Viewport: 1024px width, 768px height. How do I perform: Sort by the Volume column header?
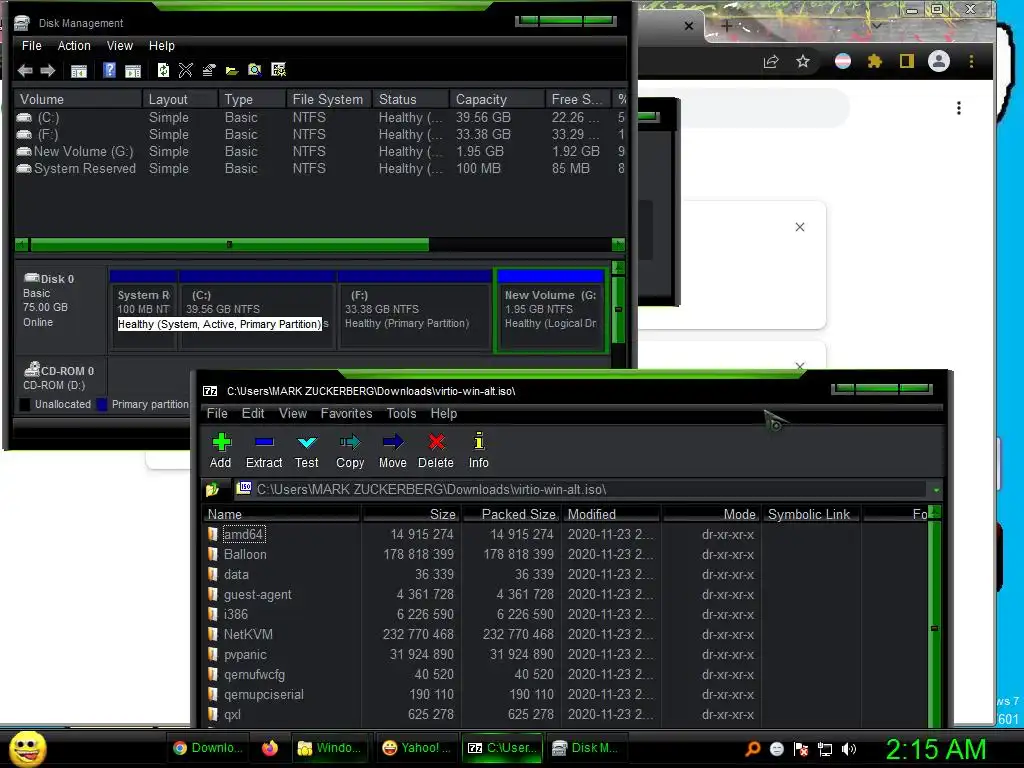click(78, 99)
